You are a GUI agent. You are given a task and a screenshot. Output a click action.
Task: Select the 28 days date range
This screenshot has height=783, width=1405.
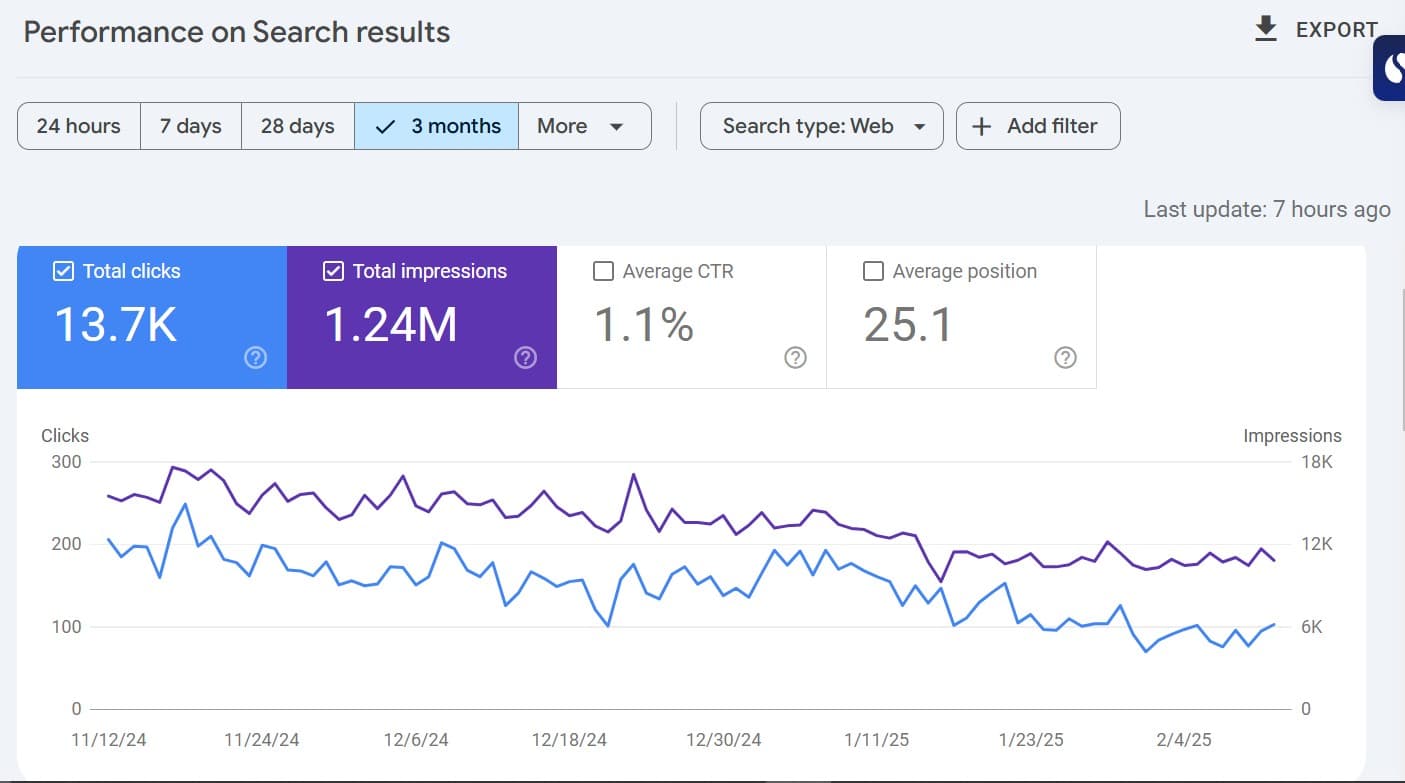(298, 126)
